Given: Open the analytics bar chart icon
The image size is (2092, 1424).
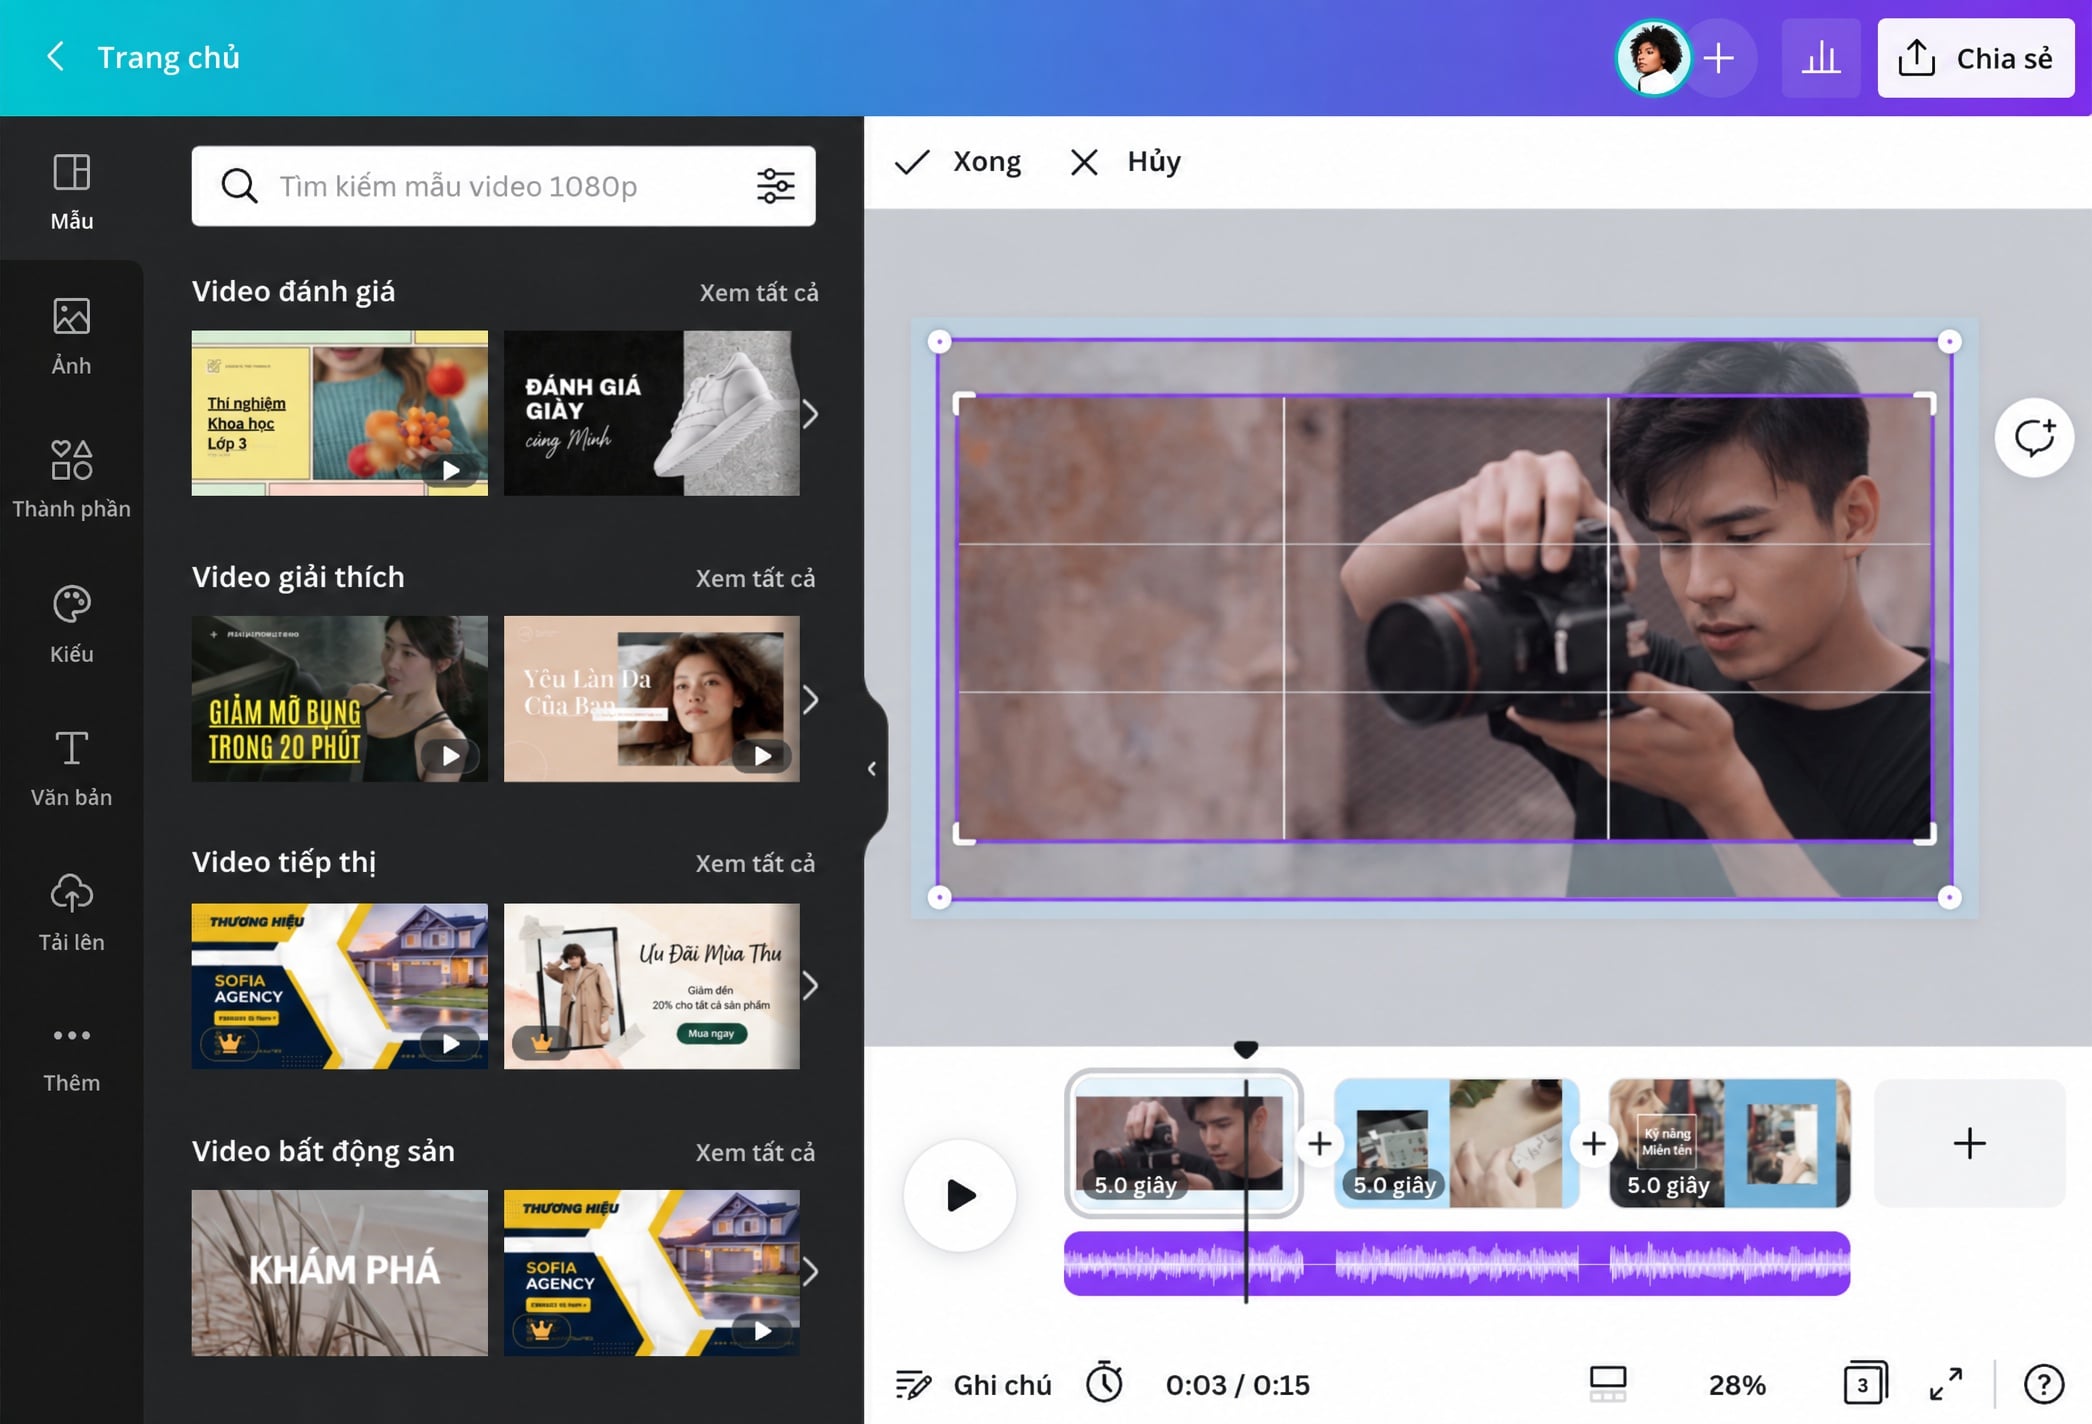Looking at the screenshot, I should [x=1821, y=58].
